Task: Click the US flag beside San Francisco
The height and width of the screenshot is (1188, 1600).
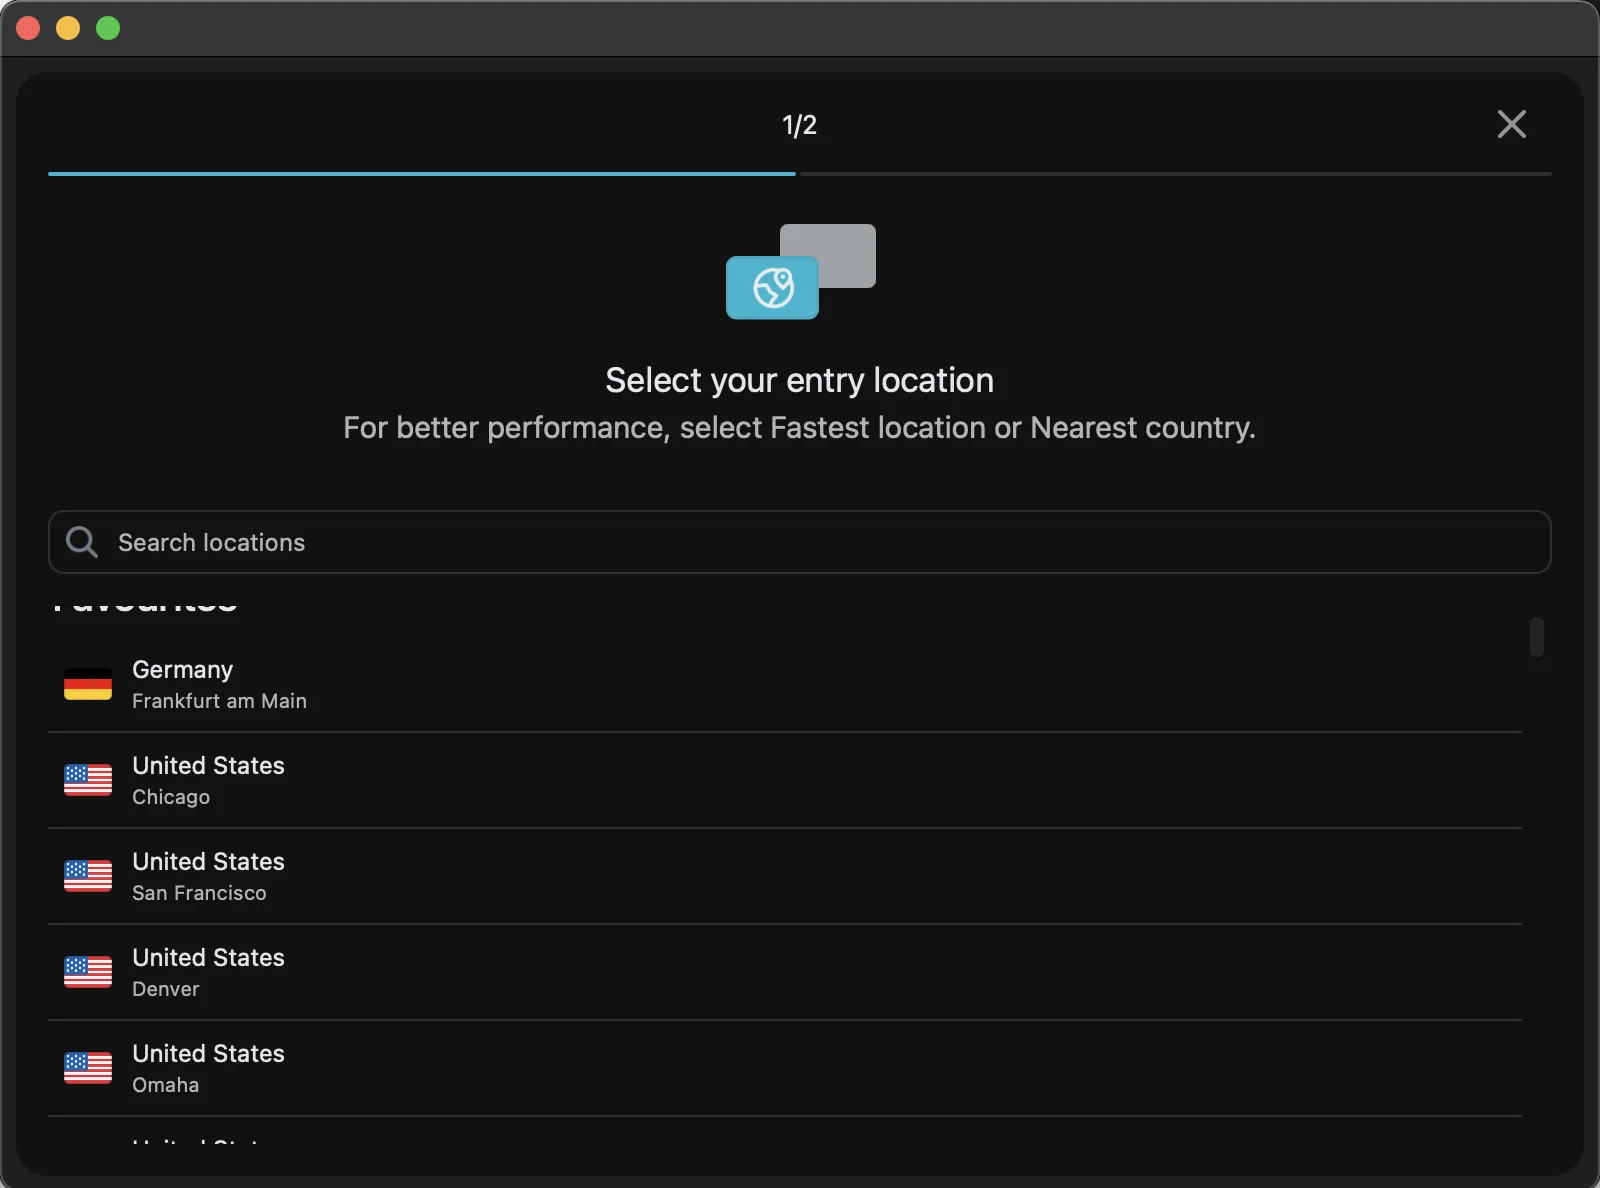Action: (x=88, y=876)
